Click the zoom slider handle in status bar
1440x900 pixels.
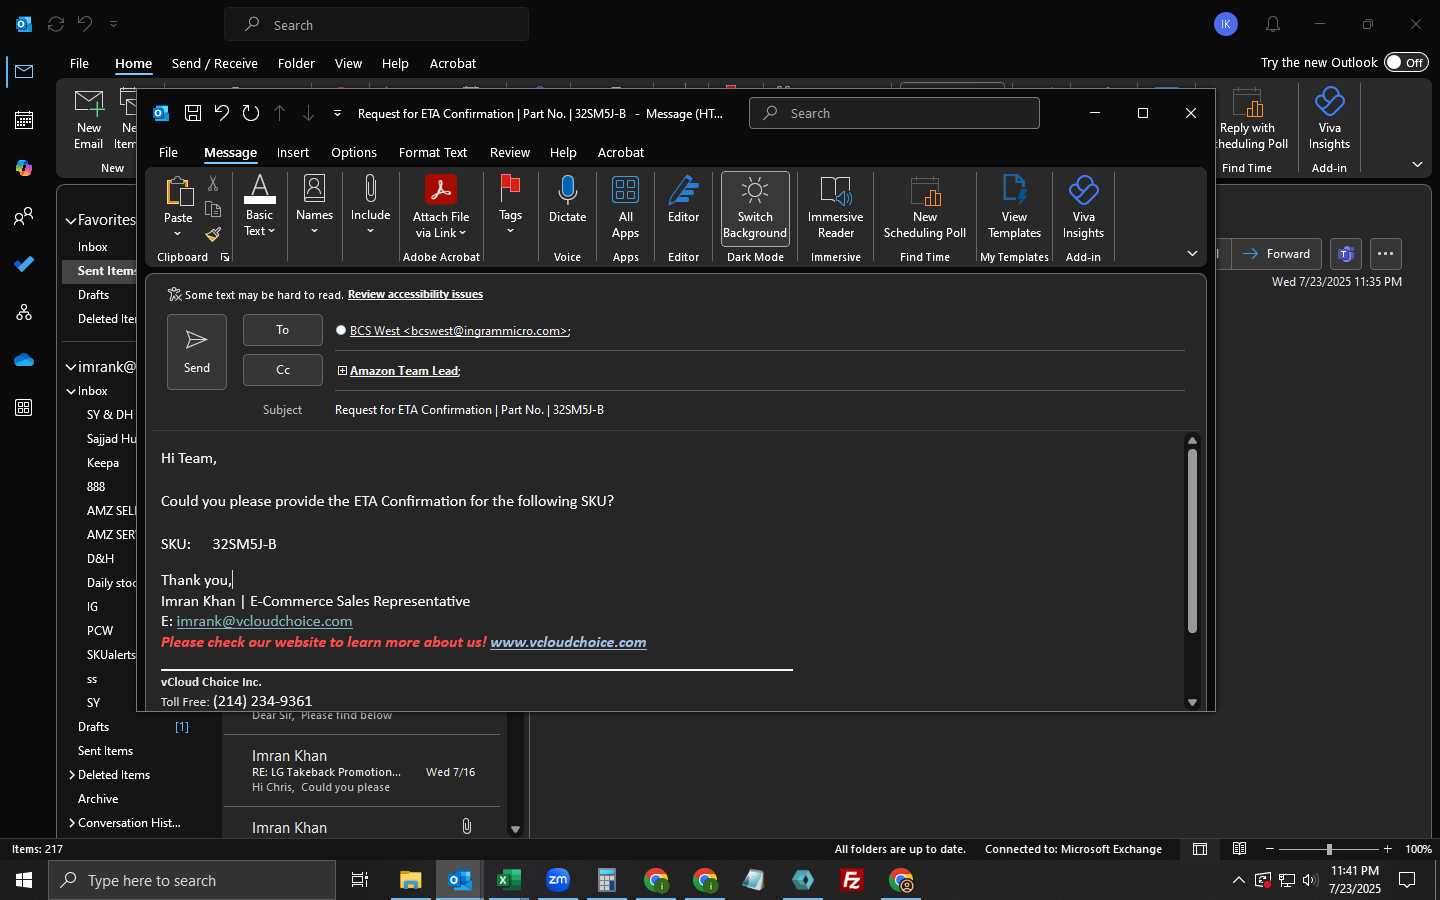click(1329, 849)
